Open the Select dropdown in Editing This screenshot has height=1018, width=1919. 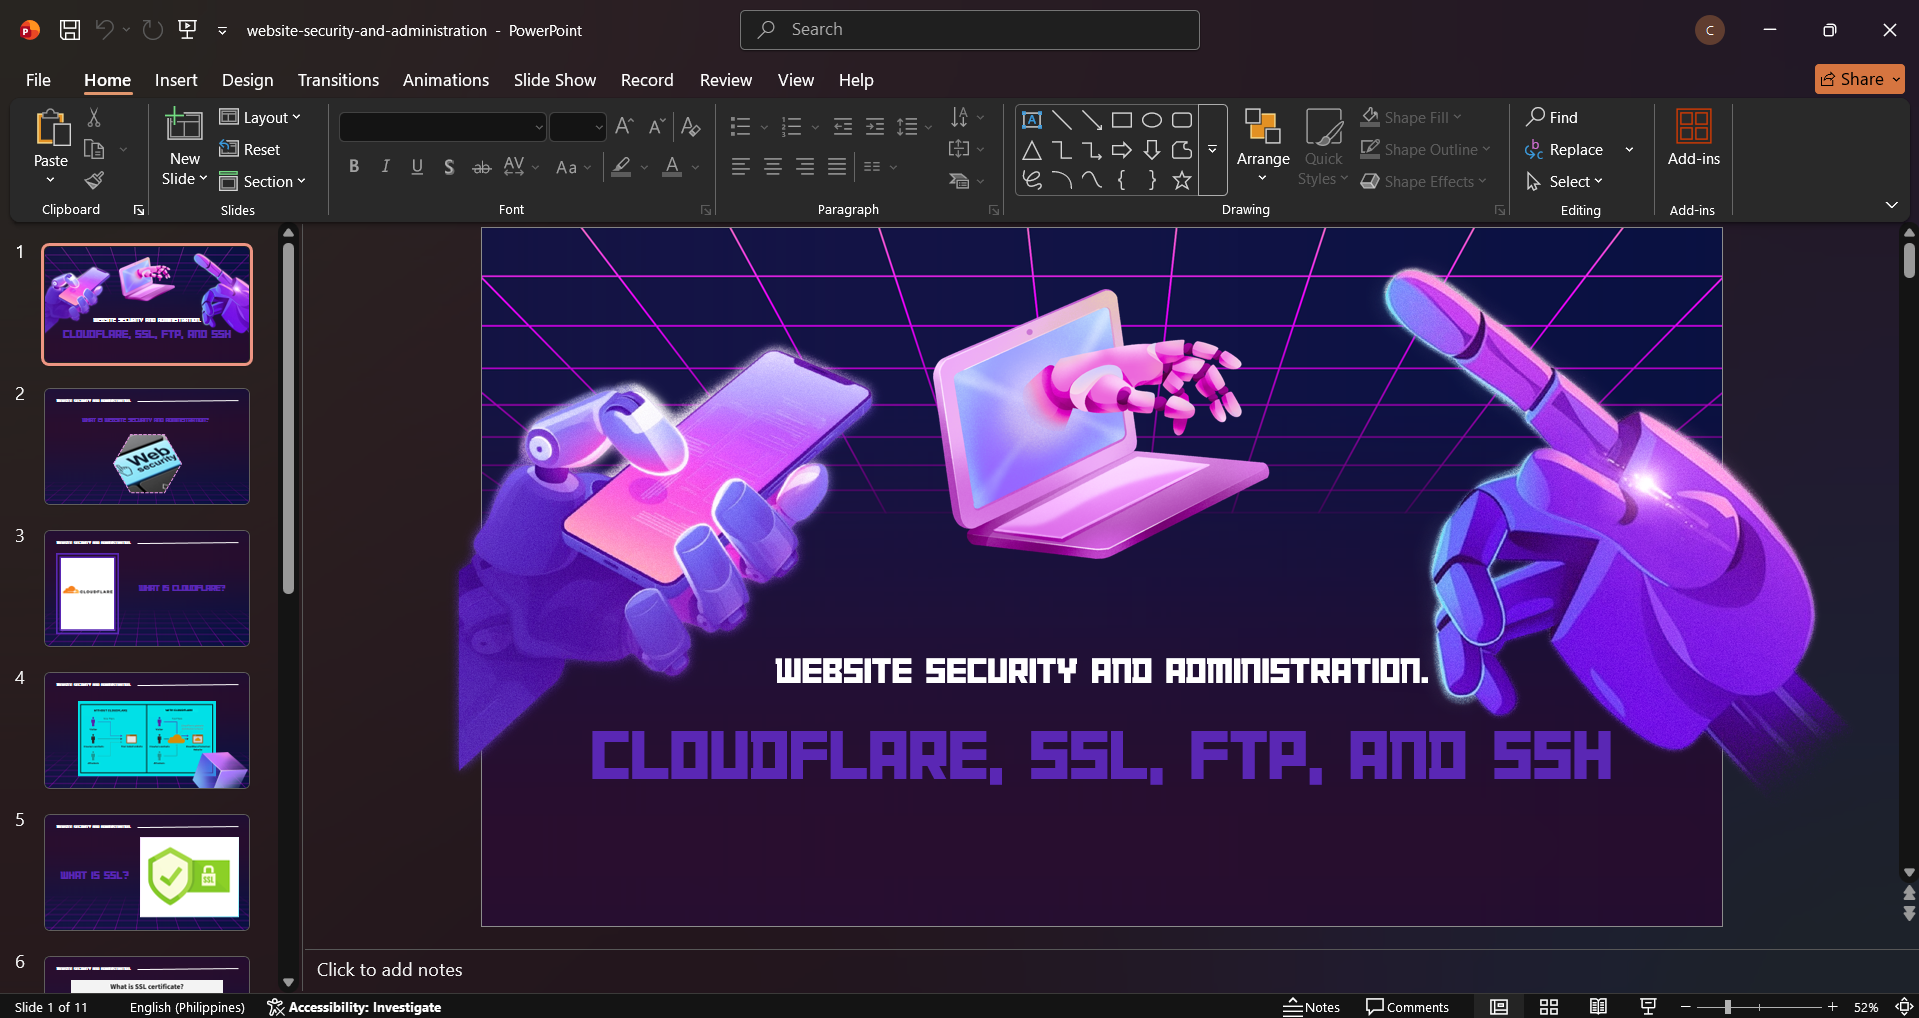1565,181
